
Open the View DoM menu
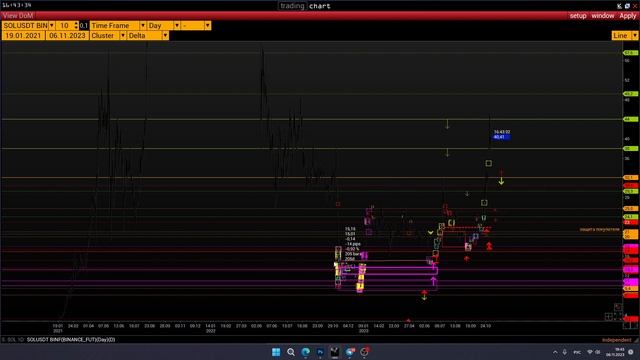pyautogui.click(x=18, y=16)
